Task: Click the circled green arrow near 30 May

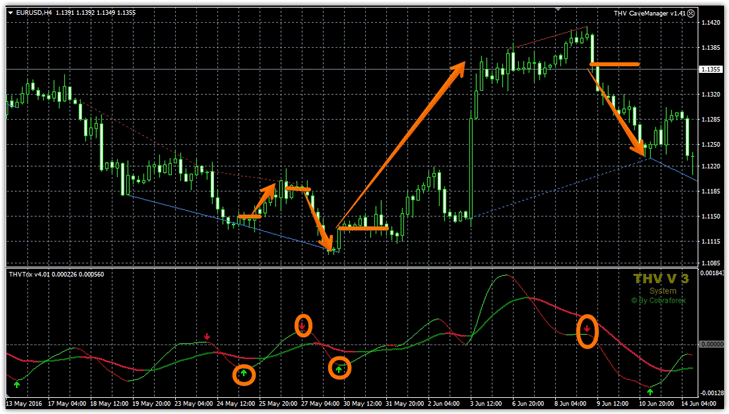Action: tap(340, 369)
